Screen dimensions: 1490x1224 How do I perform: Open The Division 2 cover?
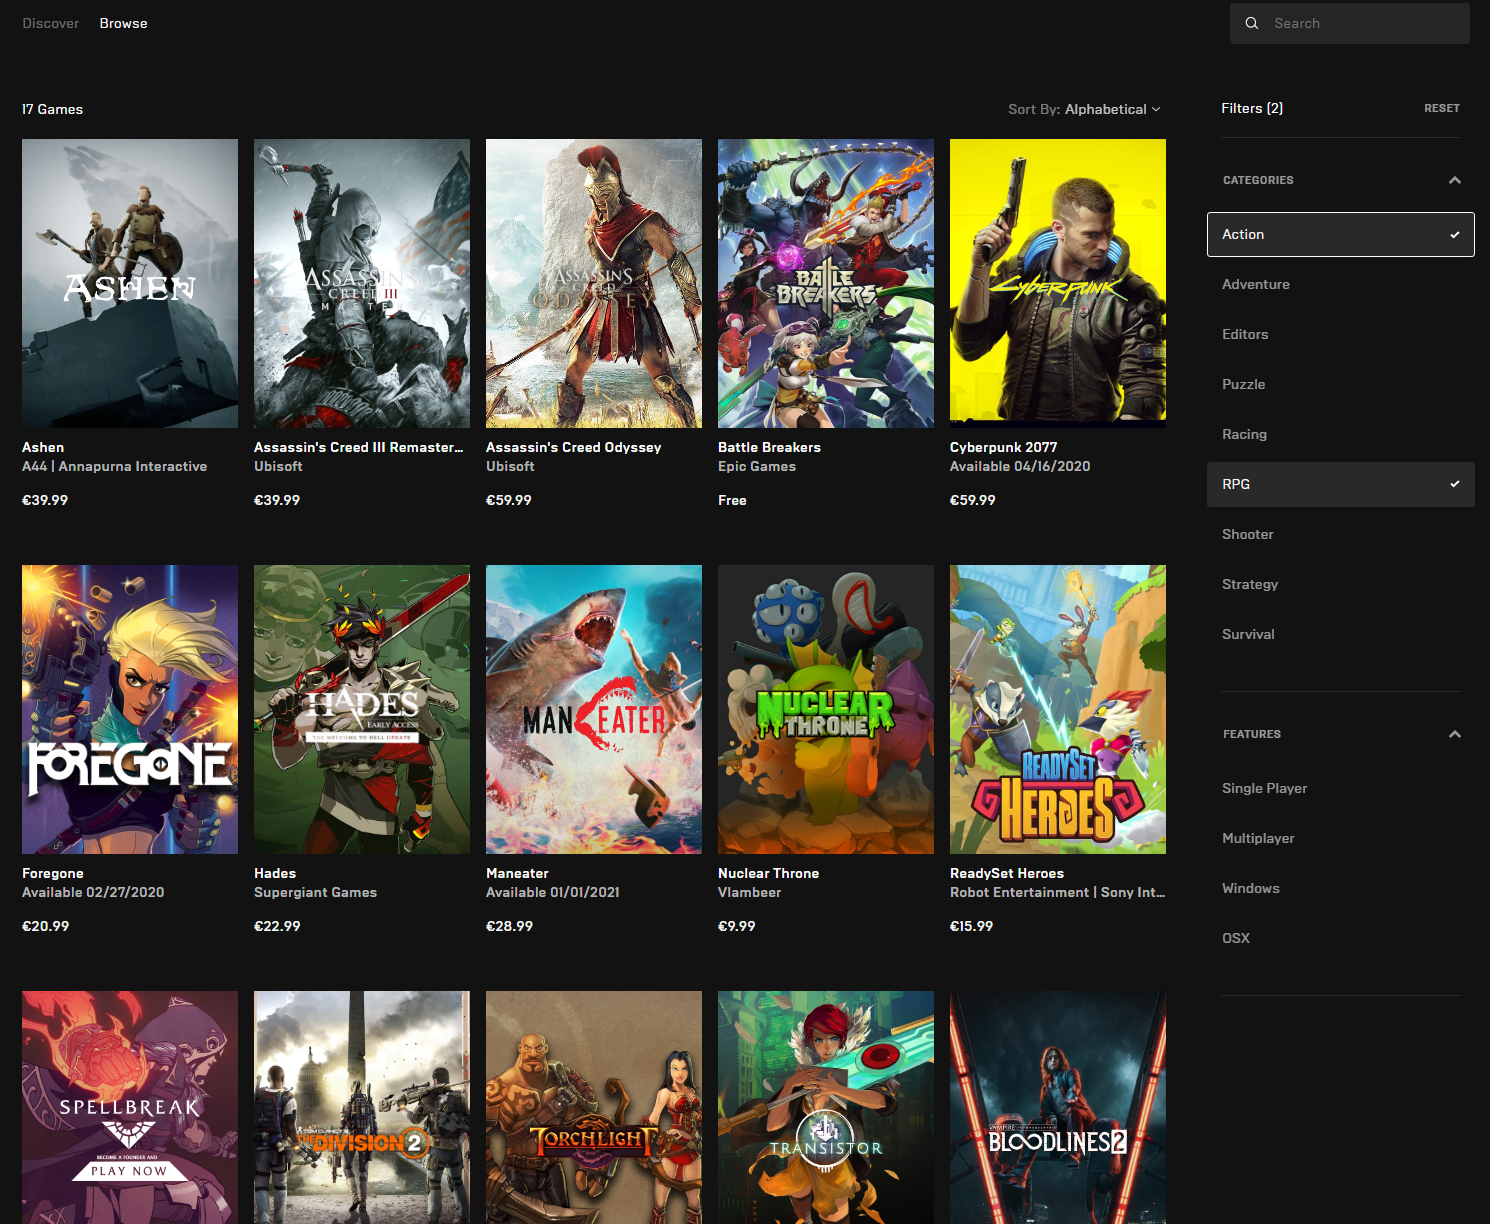point(362,1107)
